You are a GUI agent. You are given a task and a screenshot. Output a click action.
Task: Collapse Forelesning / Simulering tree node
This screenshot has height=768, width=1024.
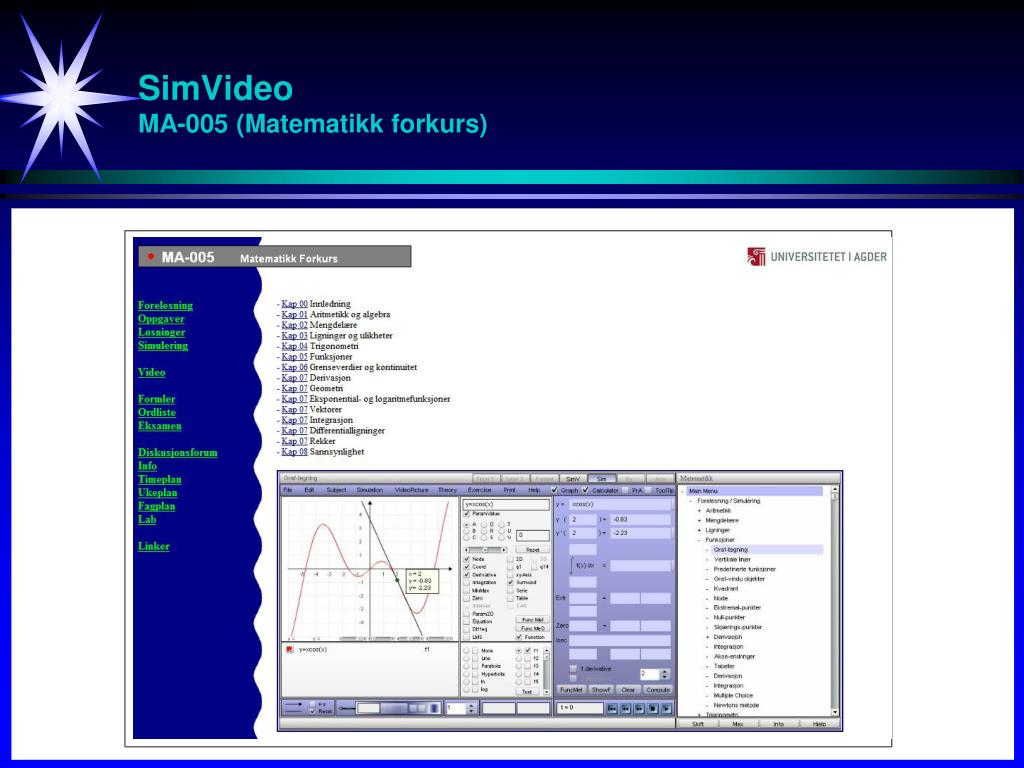(690, 501)
